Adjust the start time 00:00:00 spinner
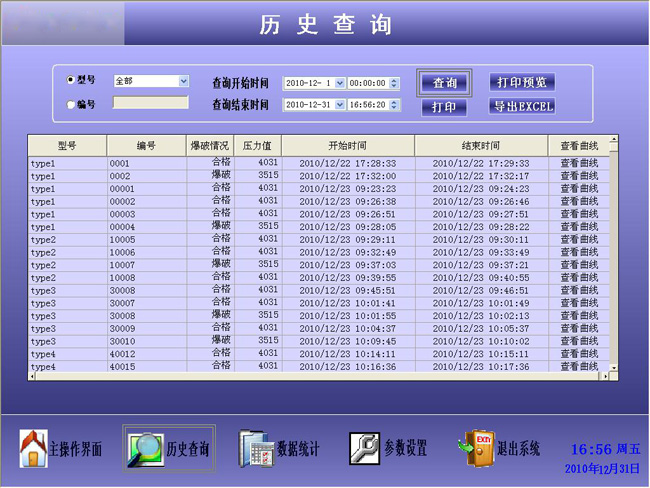Image resolution: width=650 pixels, height=488 pixels. pos(395,83)
